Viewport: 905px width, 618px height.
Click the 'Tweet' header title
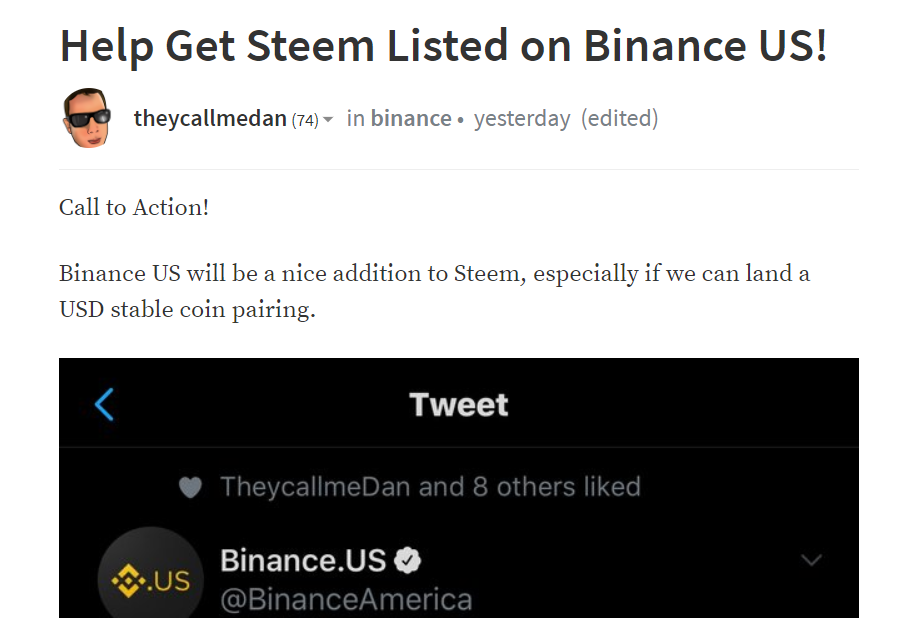[x=459, y=405]
